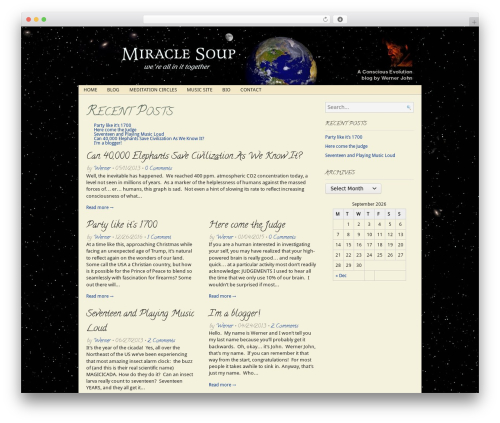Click author Werner on I'm a blogger! post
Viewport: 500px width, 423px height.
(225, 326)
